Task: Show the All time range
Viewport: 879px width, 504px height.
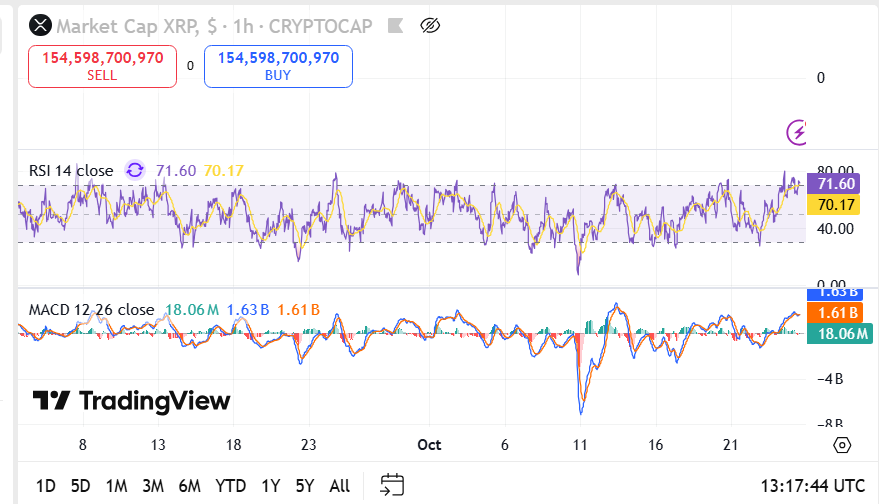Action: pos(340,486)
